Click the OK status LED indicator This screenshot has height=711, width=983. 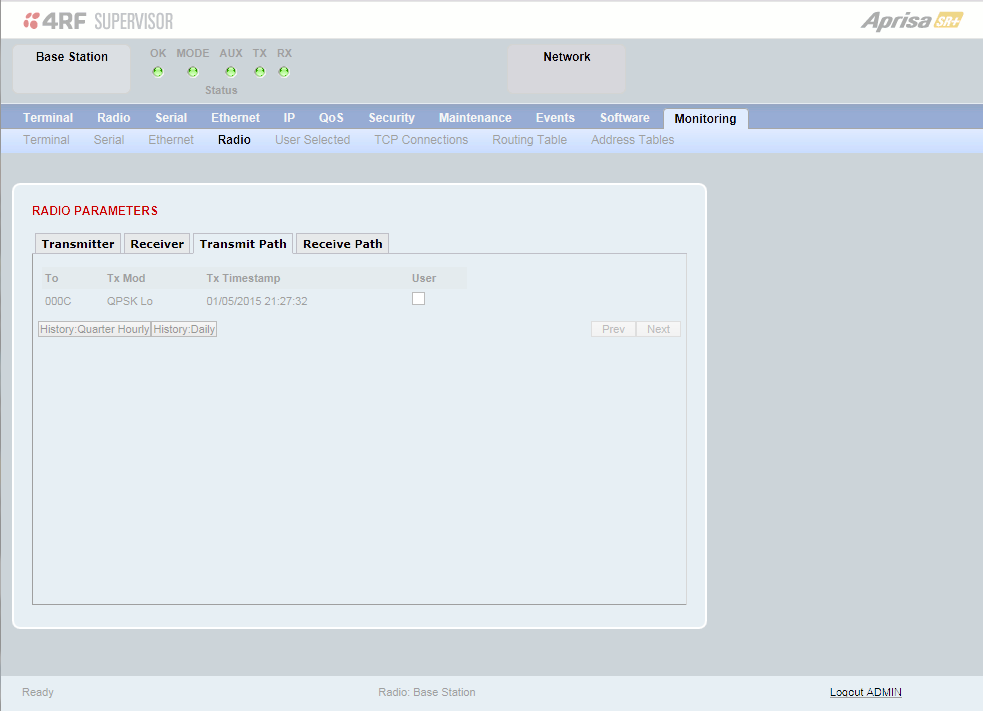158,72
